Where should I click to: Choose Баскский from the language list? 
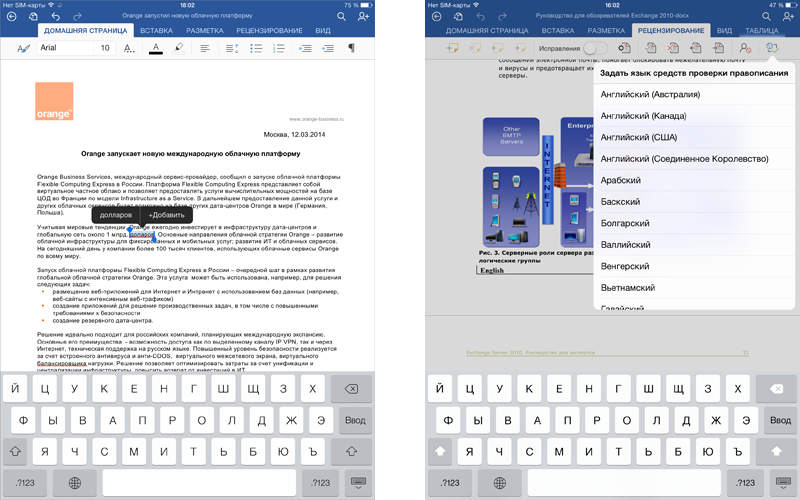pos(694,202)
